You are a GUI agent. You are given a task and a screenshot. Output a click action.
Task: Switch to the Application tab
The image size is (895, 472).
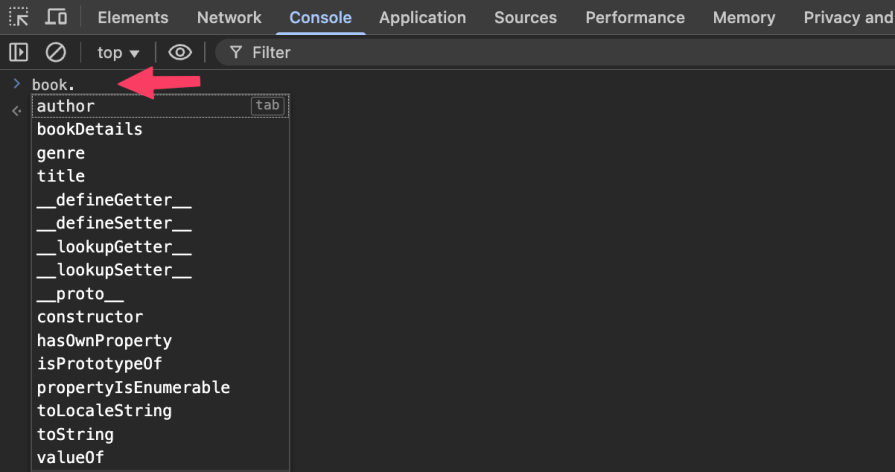coord(422,18)
